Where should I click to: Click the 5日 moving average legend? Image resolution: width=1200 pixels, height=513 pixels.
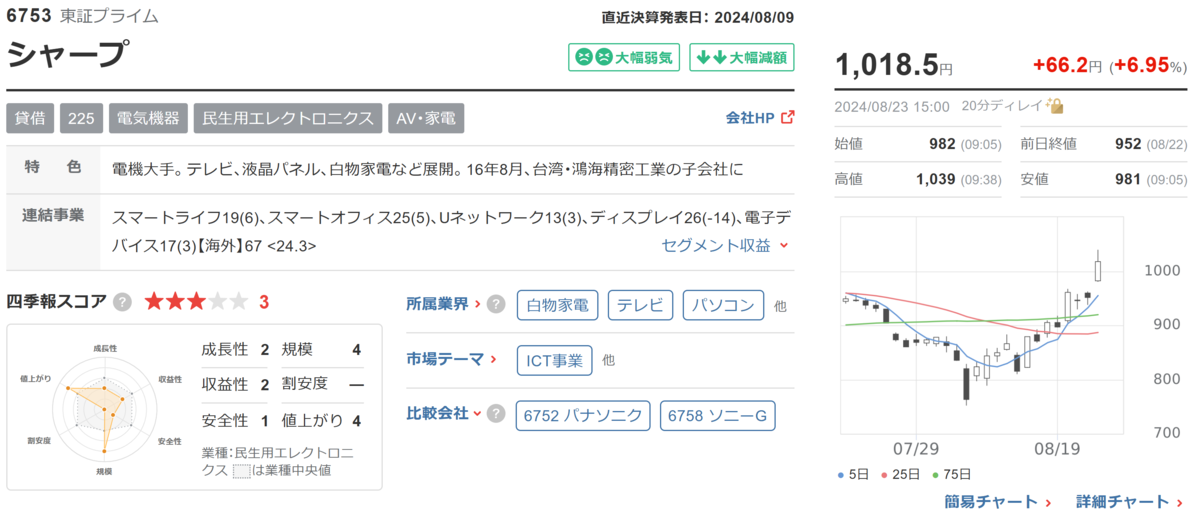tap(855, 474)
